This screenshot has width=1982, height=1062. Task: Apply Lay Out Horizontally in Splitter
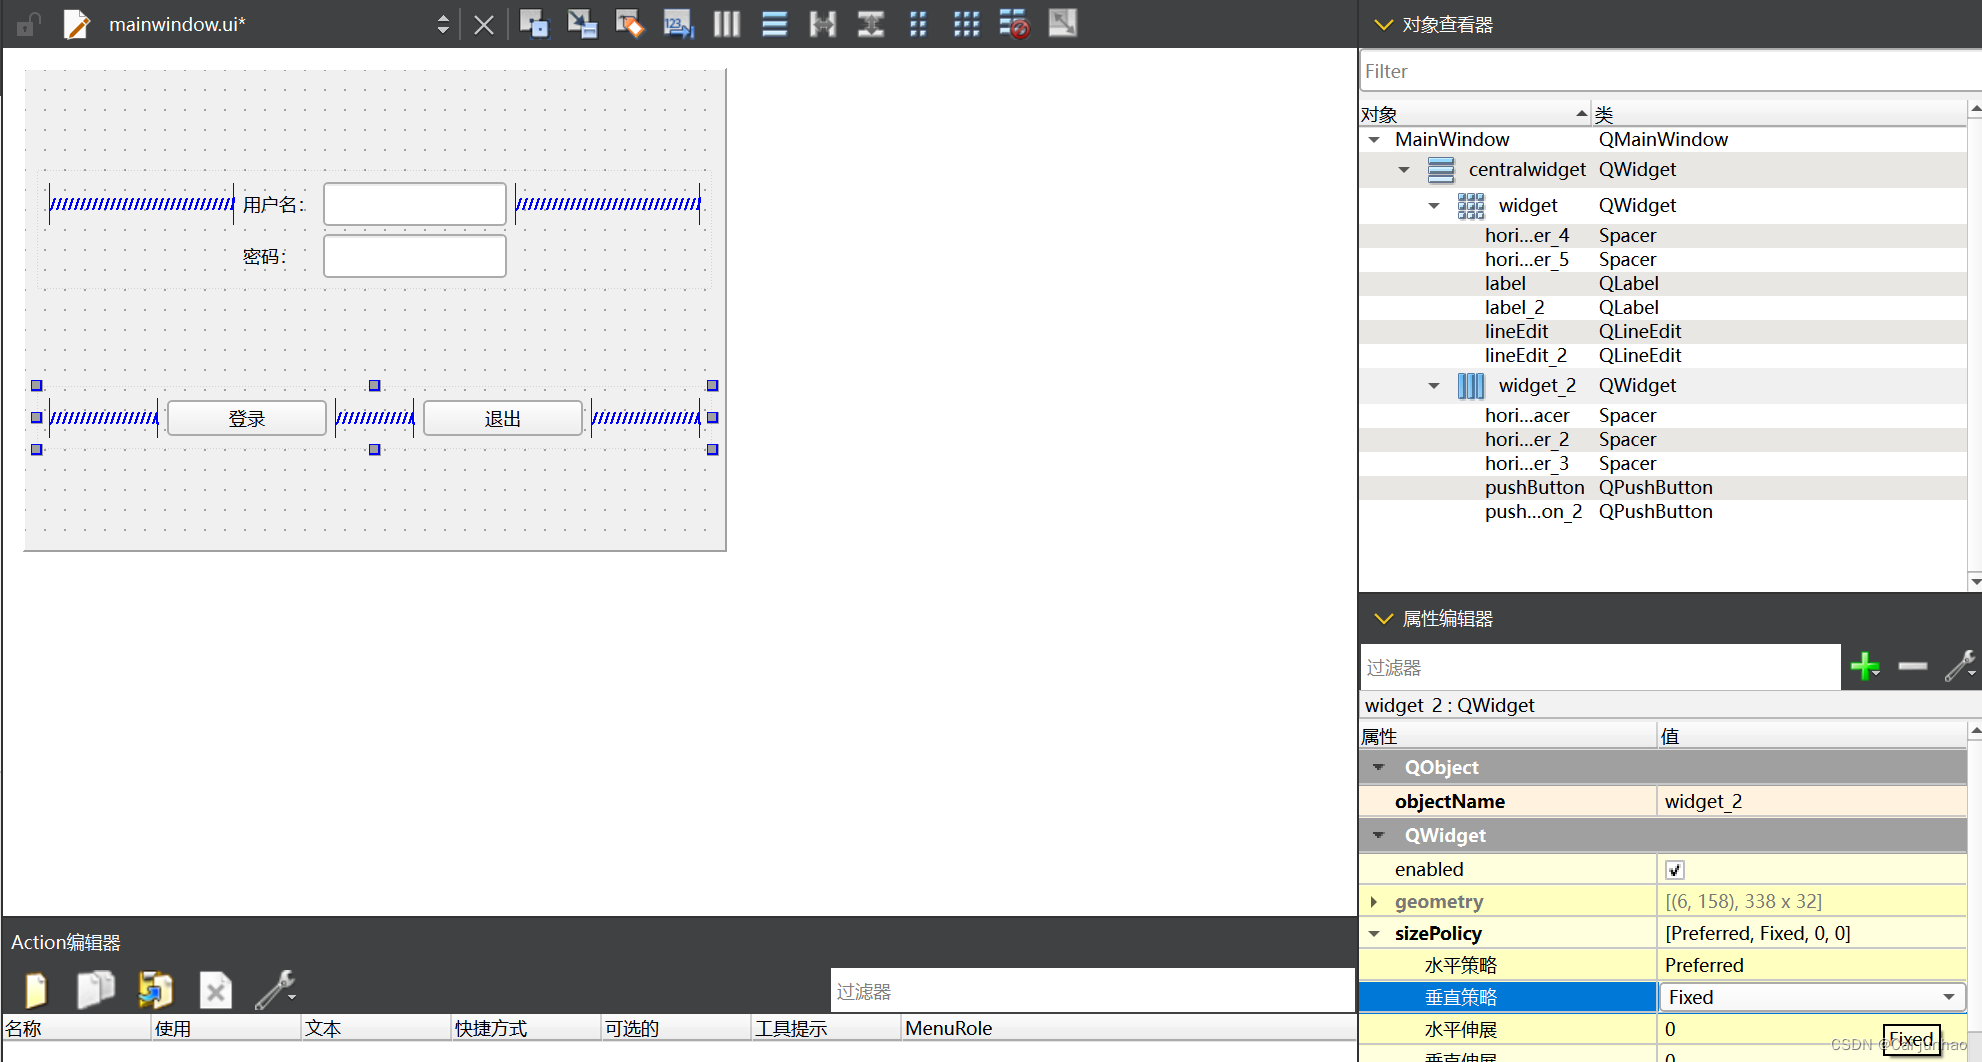pos(823,24)
